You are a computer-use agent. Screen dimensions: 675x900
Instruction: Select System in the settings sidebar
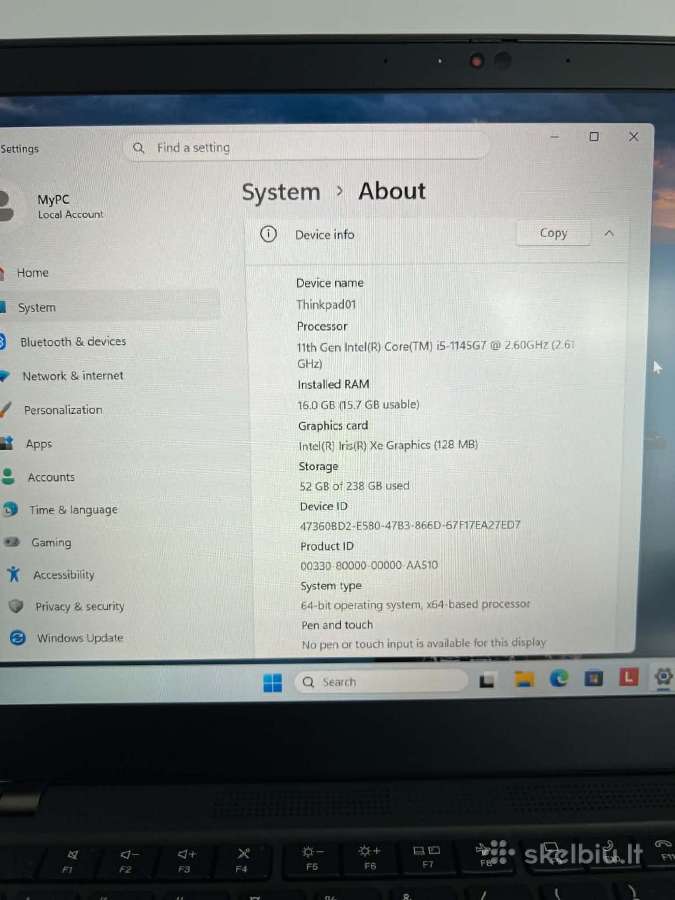point(37,308)
